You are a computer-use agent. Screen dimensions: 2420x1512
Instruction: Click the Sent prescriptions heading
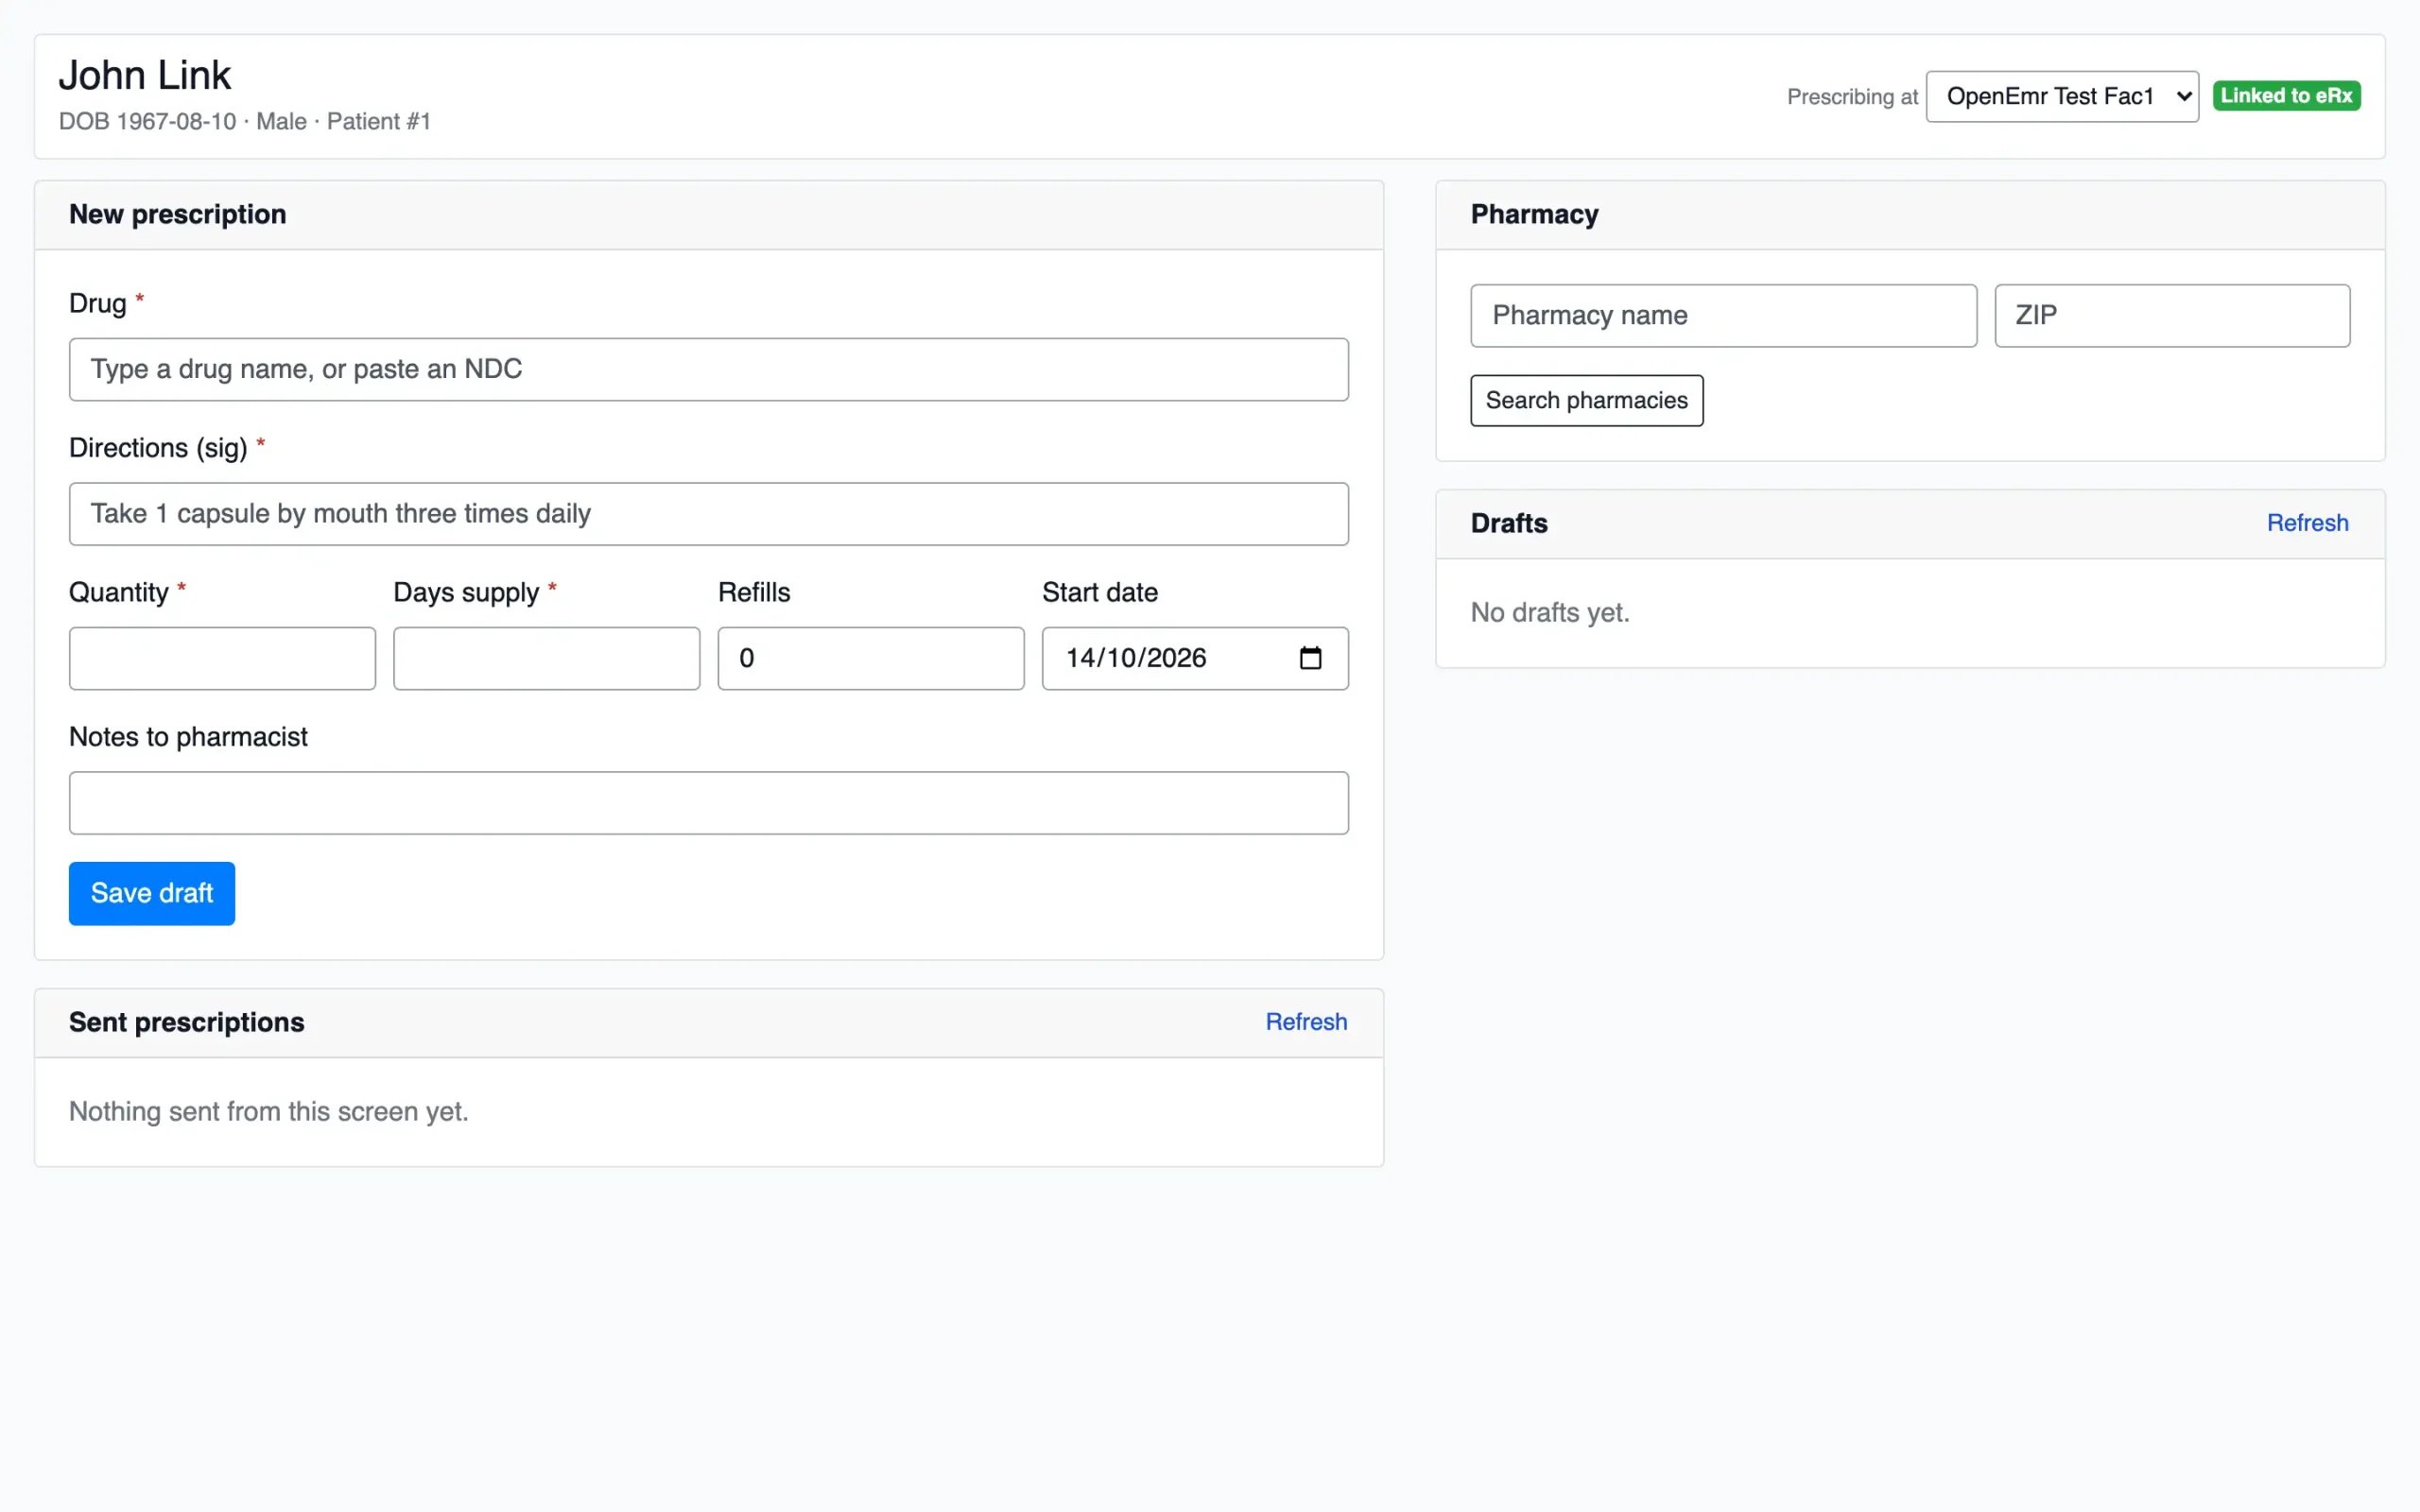[187, 1023]
